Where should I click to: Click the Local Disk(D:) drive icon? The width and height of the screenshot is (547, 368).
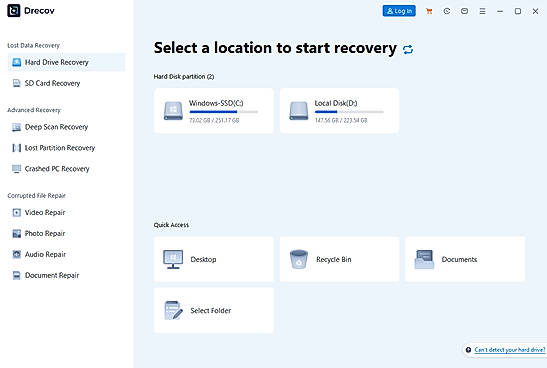tap(299, 111)
